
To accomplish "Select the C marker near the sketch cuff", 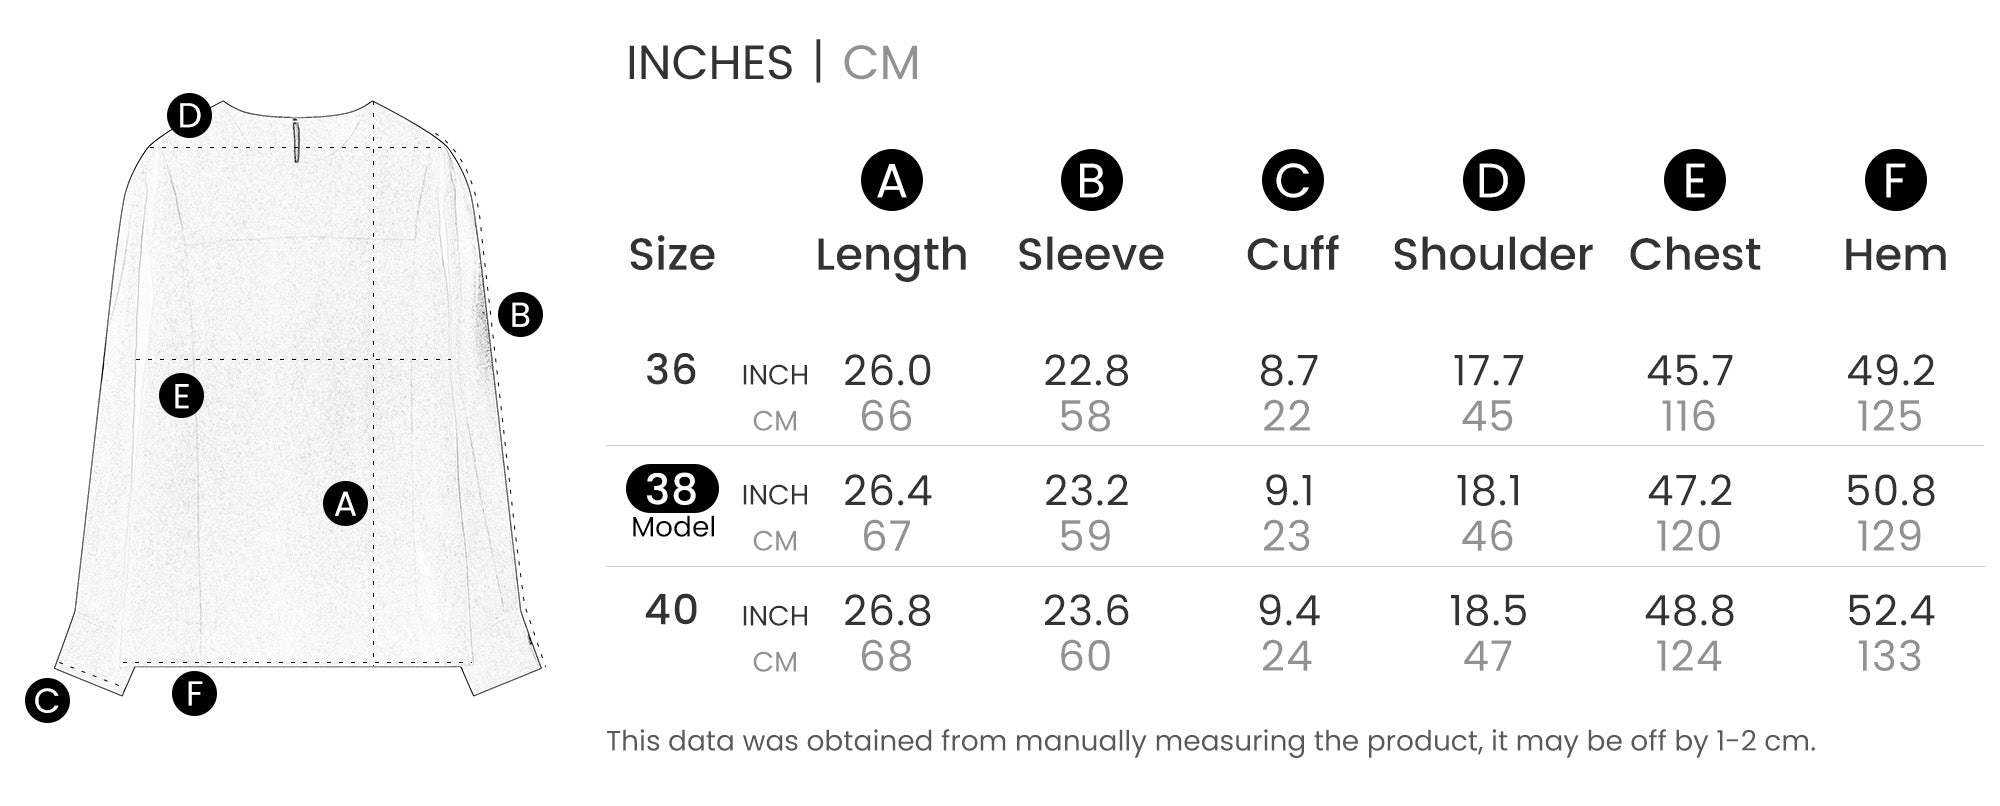I will click(47, 701).
